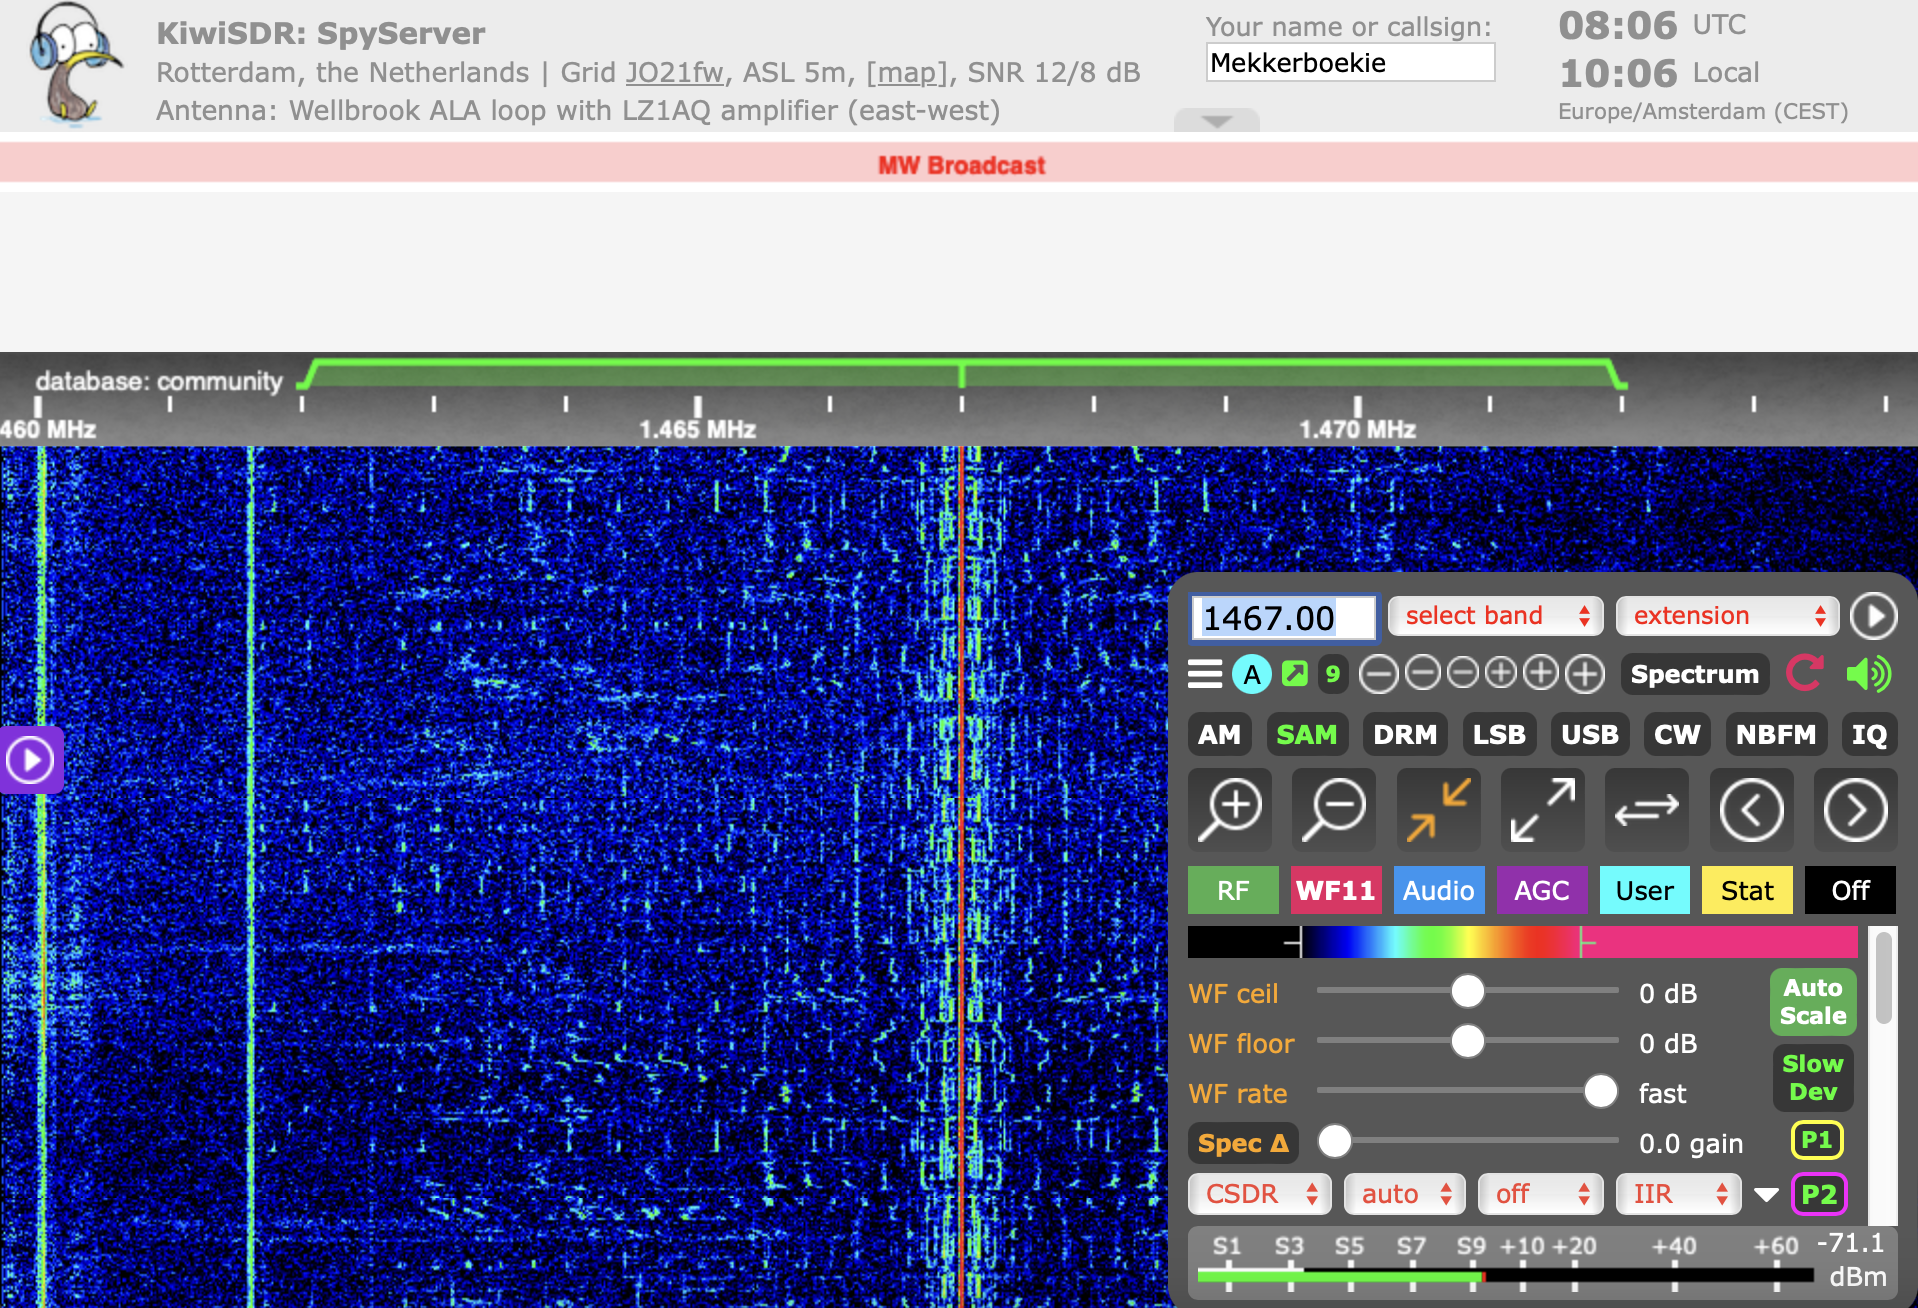Click the zoom in magnifier icon
The image size is (1918, 1308).
coord(1230,810)
